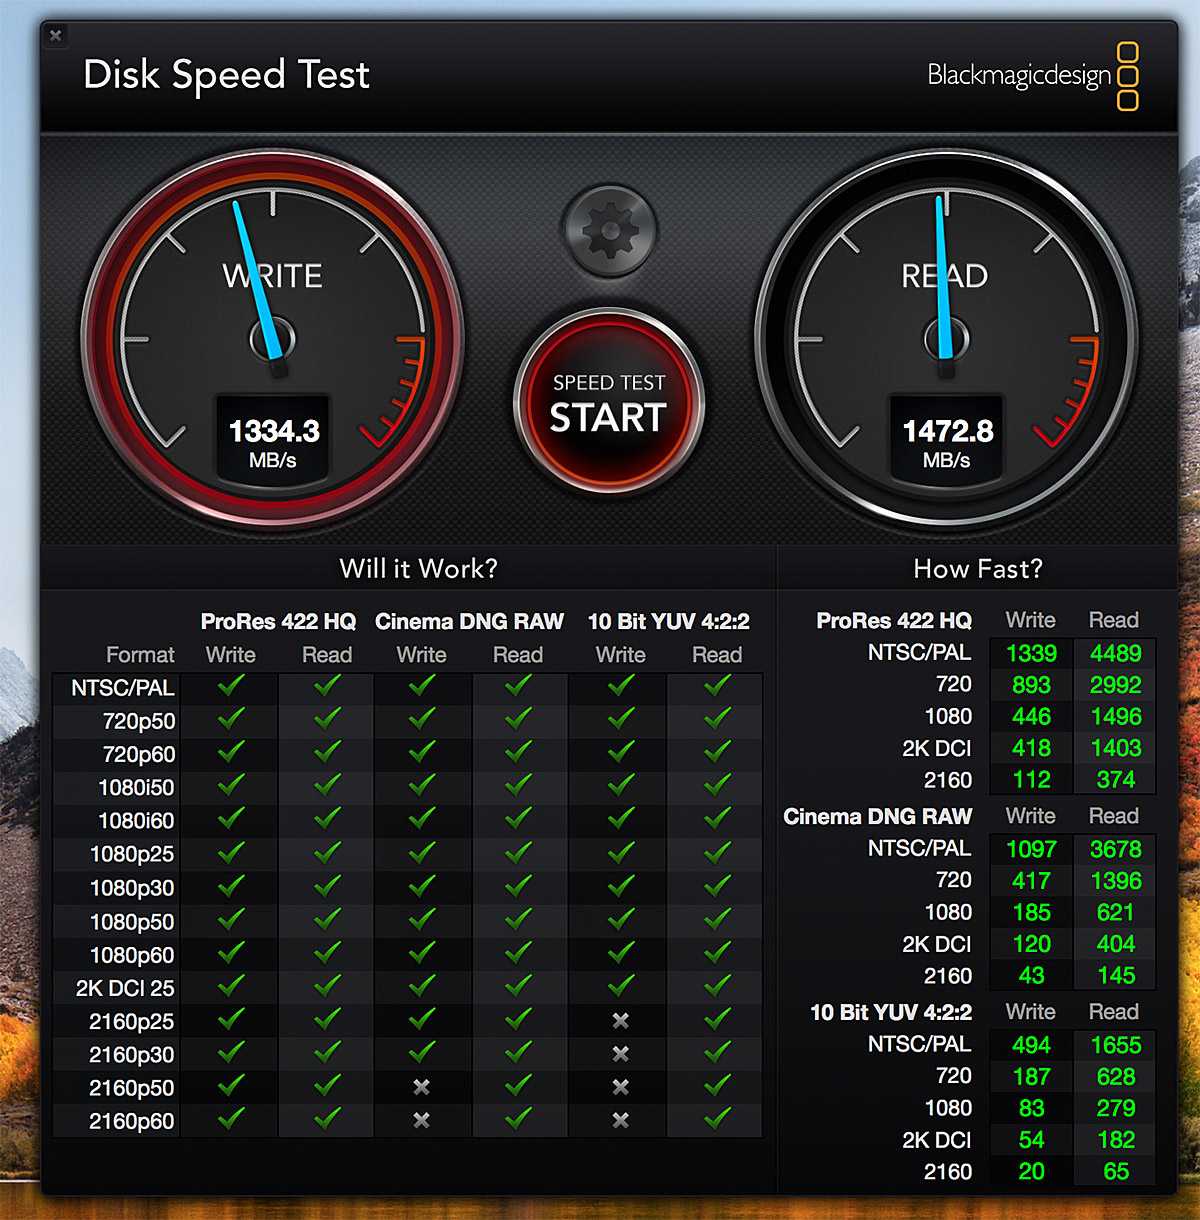Click the Cinema DNG RAW NTSC/PAL write value 1097

[x=1031, y=849]
